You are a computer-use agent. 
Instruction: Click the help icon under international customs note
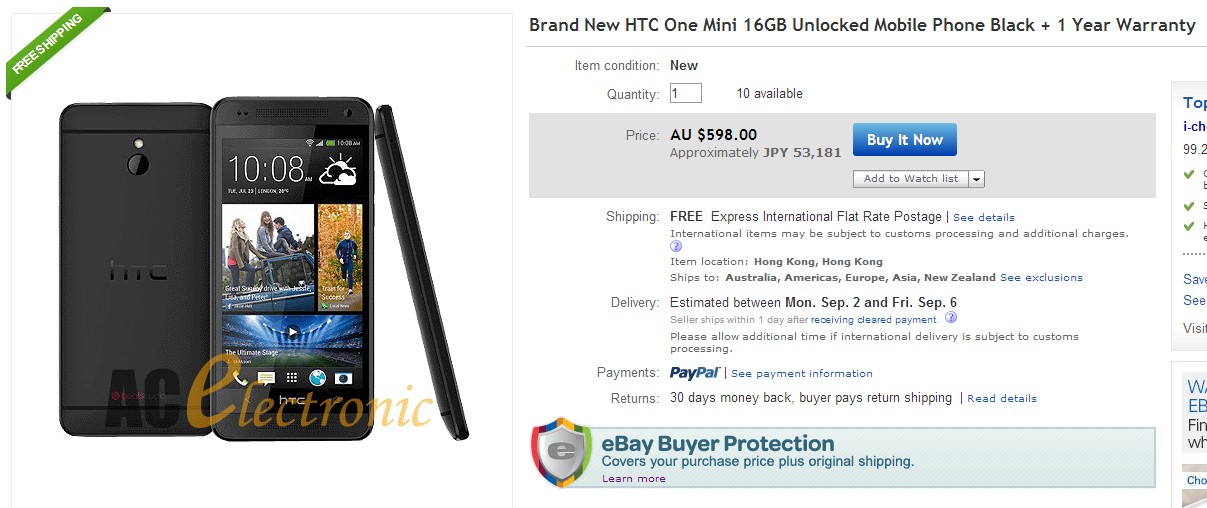tap(676, 246)
